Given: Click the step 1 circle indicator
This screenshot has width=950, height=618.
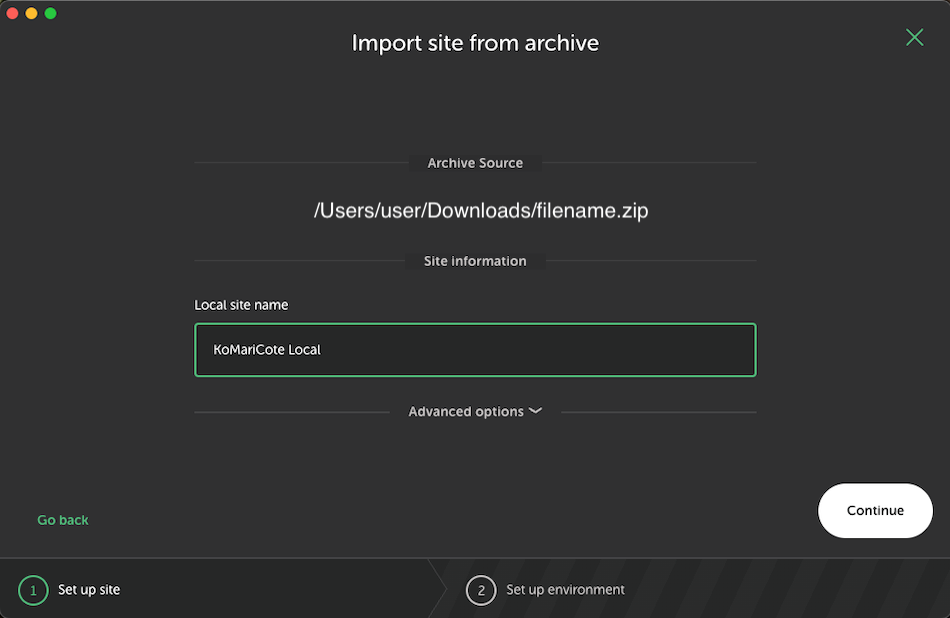Looking at the screenshot, I should coord(33,590).
